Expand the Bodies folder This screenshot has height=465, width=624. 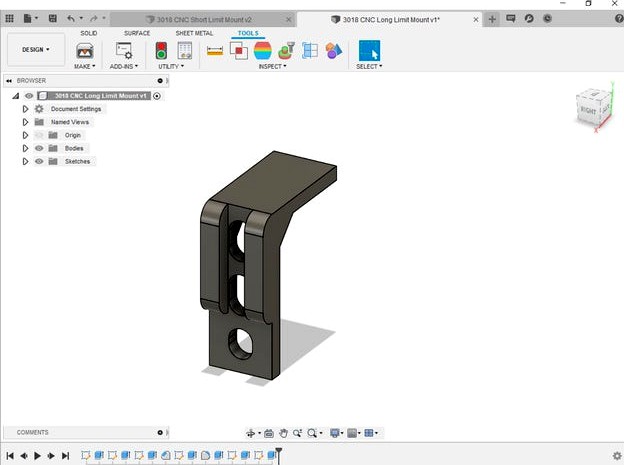pos(25,148)
